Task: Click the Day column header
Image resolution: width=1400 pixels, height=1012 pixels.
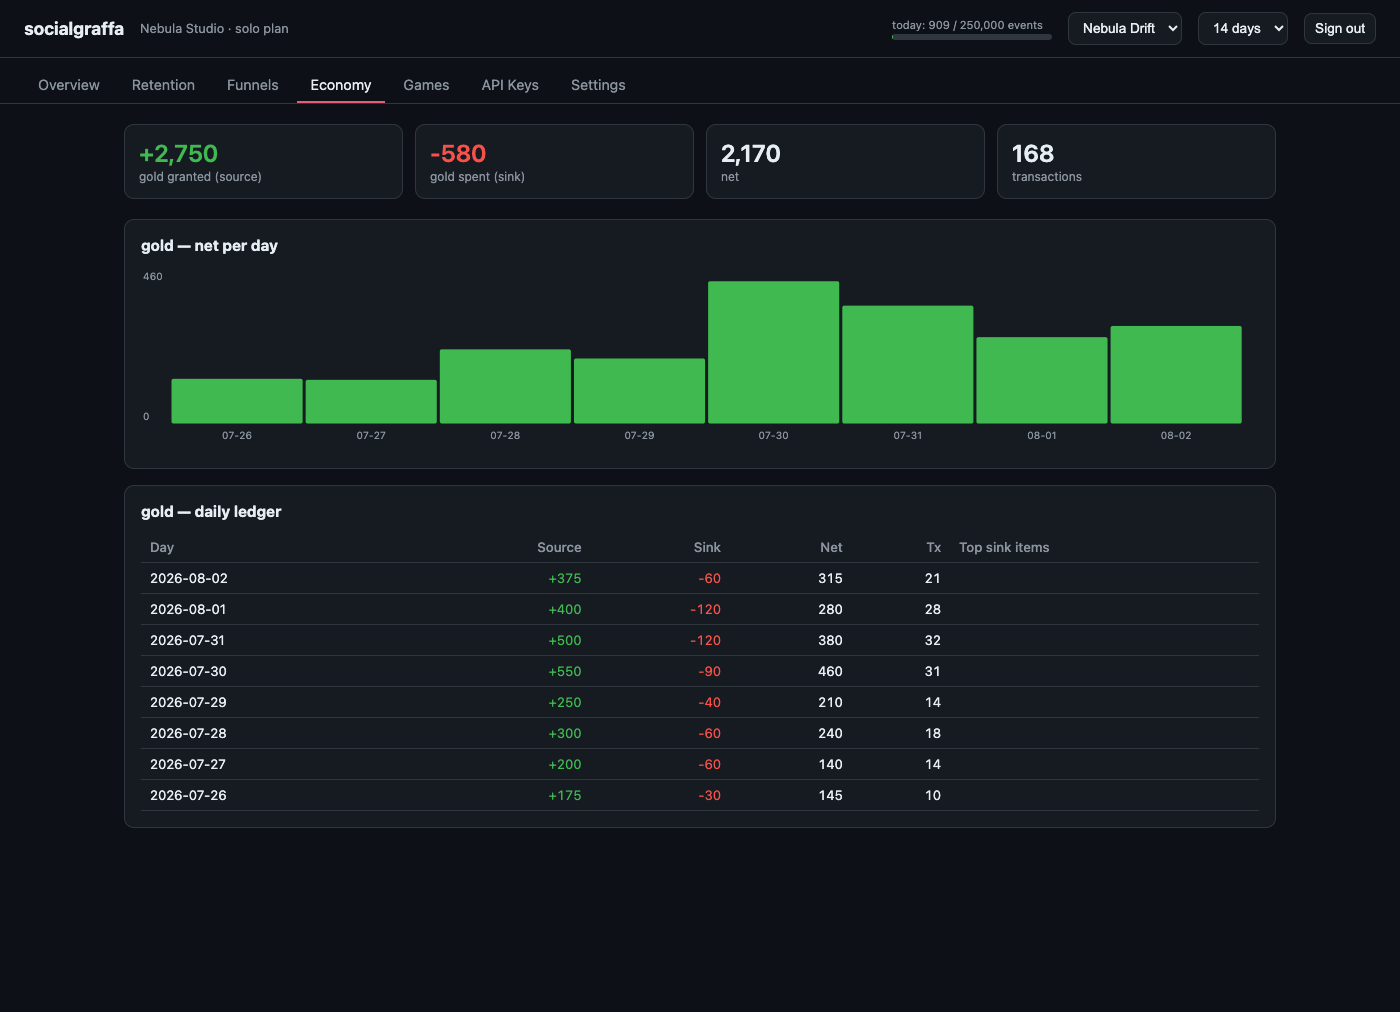Action: [162, 547]
